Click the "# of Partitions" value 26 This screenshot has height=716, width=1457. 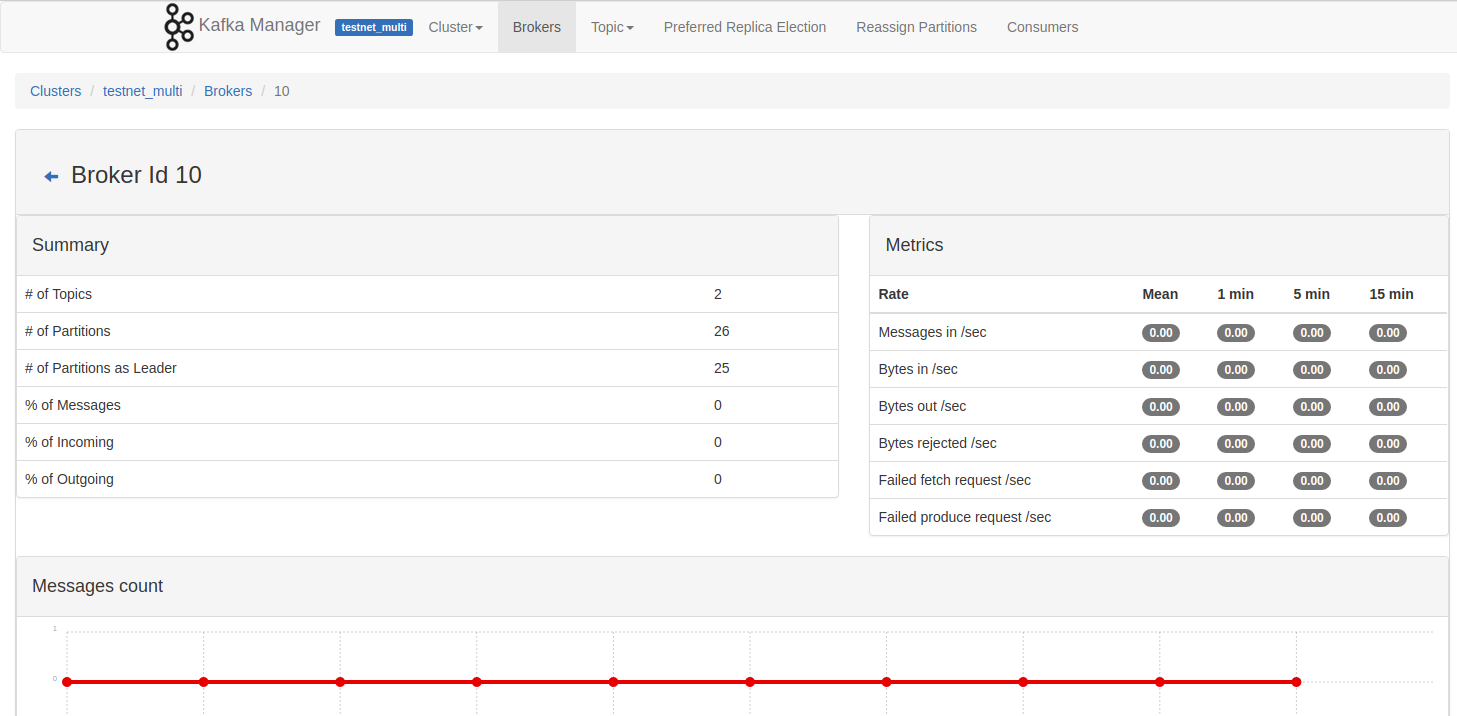[x=722, y=331]
